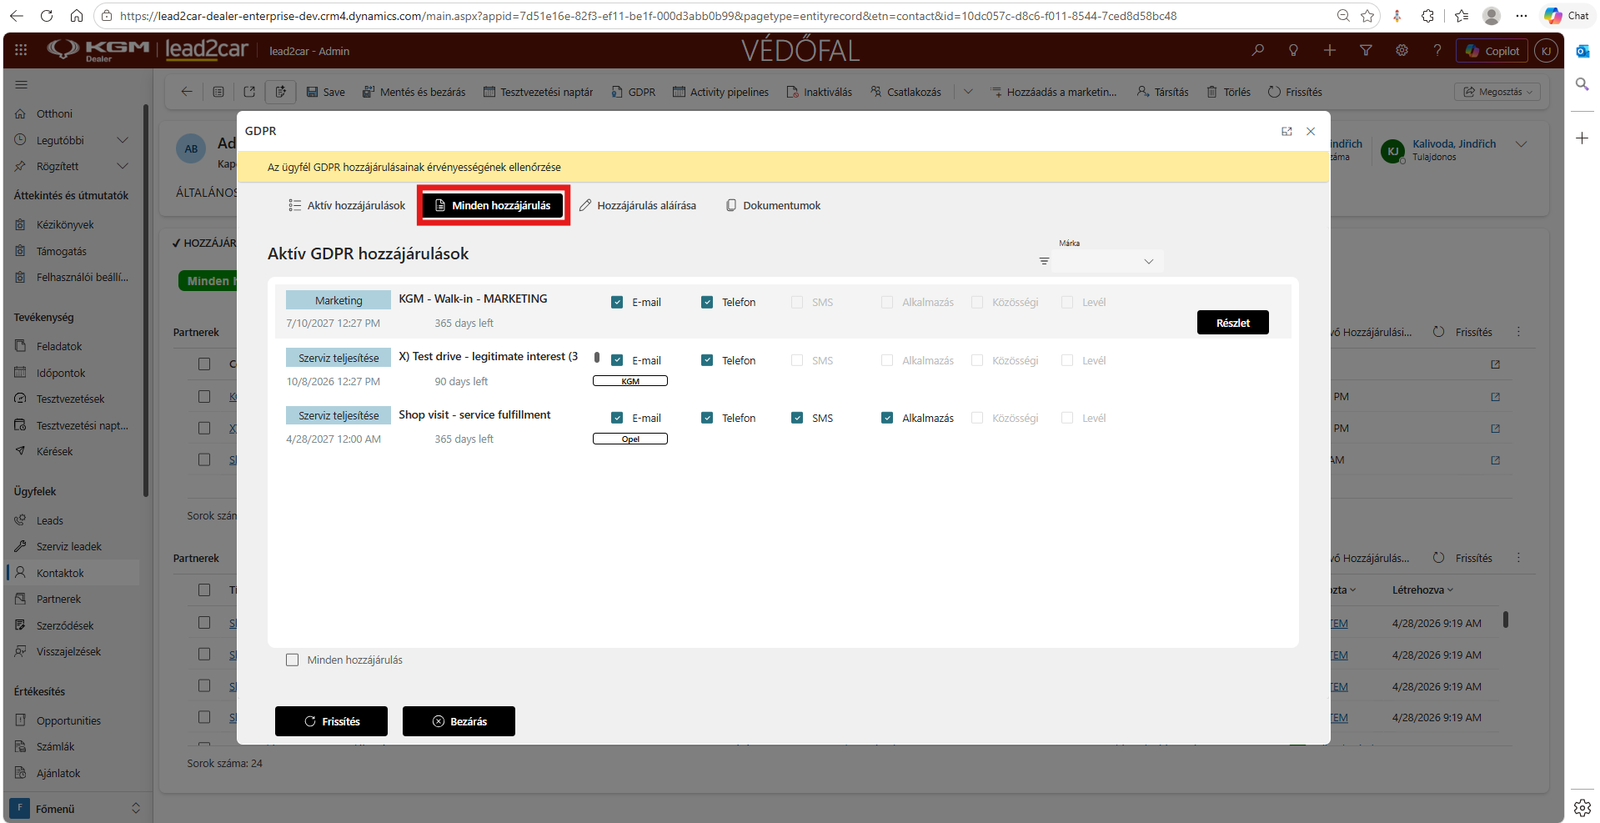Click the KGM brand tag under Test drive consent
This screenshot has height=823, width=1600.
(x=630, y=381)
